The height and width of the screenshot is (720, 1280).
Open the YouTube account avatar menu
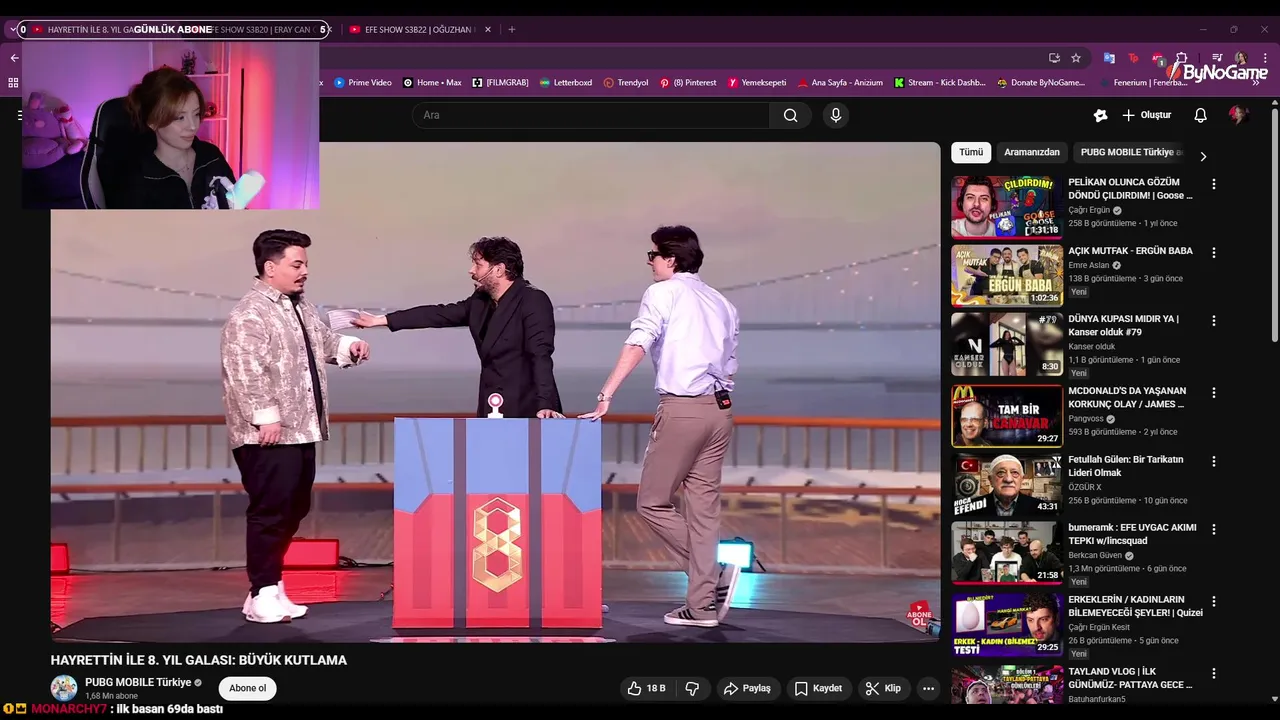point(1238,115)
